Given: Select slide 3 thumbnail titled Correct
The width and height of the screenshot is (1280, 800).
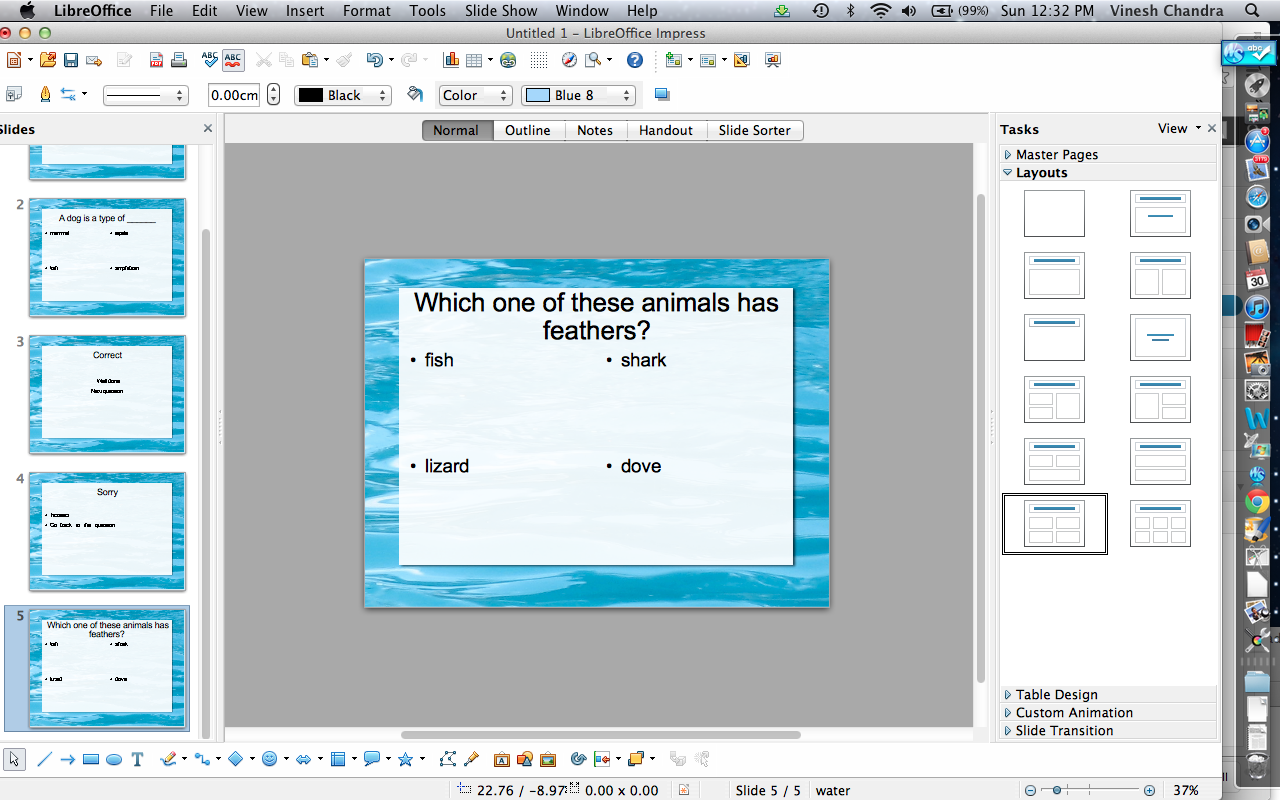Looking at the screenshot, I should pos(107,393).
